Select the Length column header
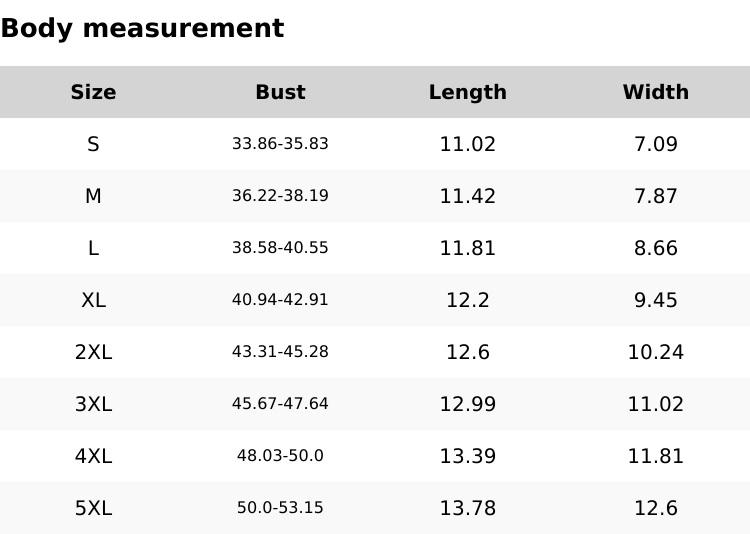 [x=467, y=92]
